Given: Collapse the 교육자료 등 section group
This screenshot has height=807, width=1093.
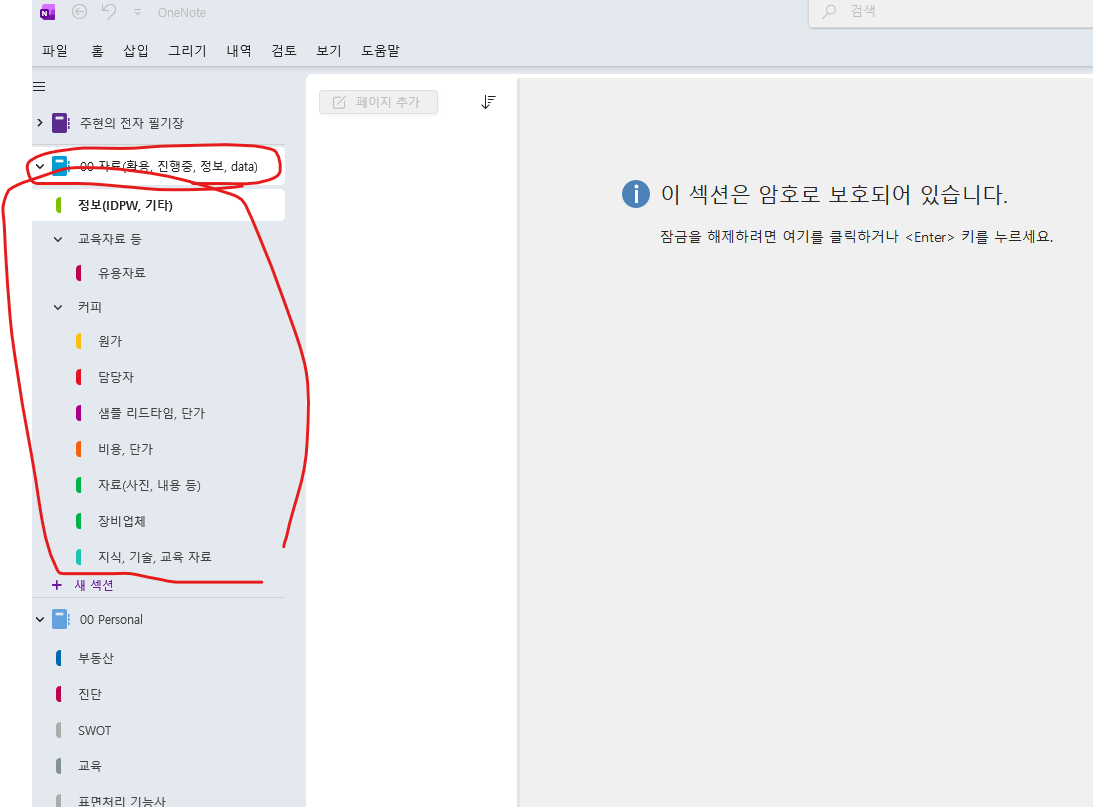Looking at the screenshot, I should pyautogui.click(x=58, y=239).
